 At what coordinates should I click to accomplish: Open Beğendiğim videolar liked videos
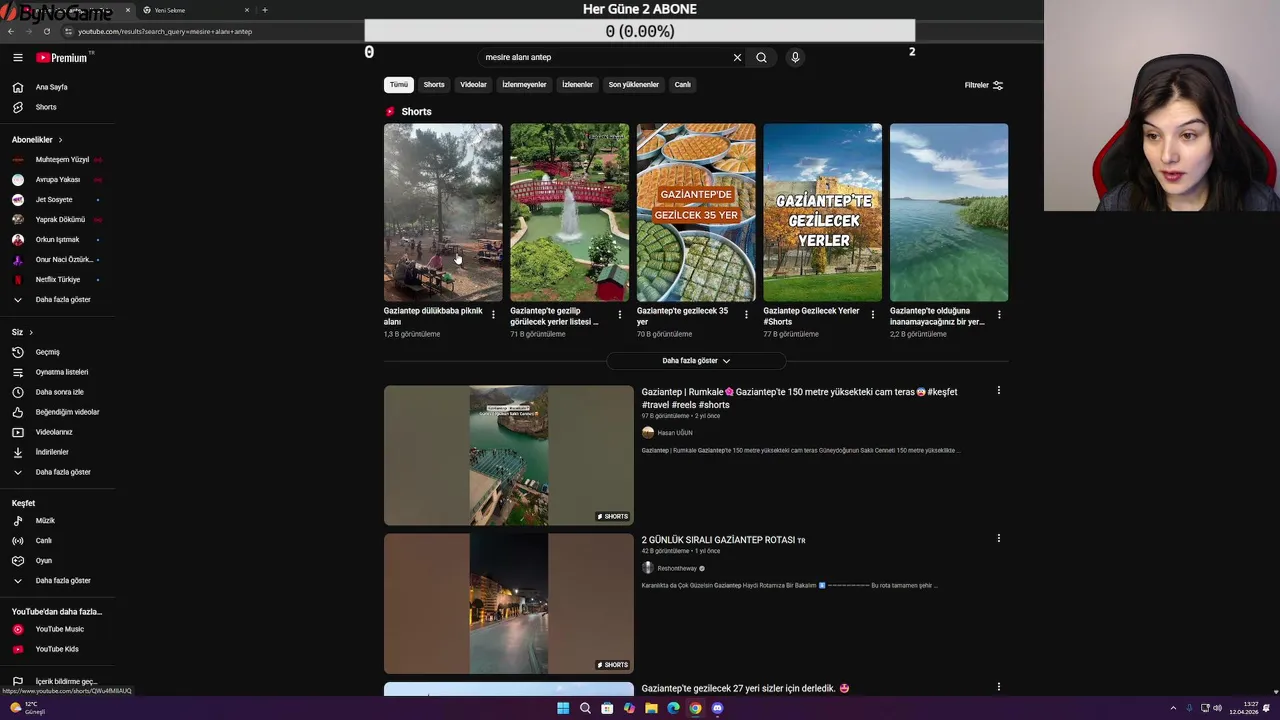tap(67, 412)
